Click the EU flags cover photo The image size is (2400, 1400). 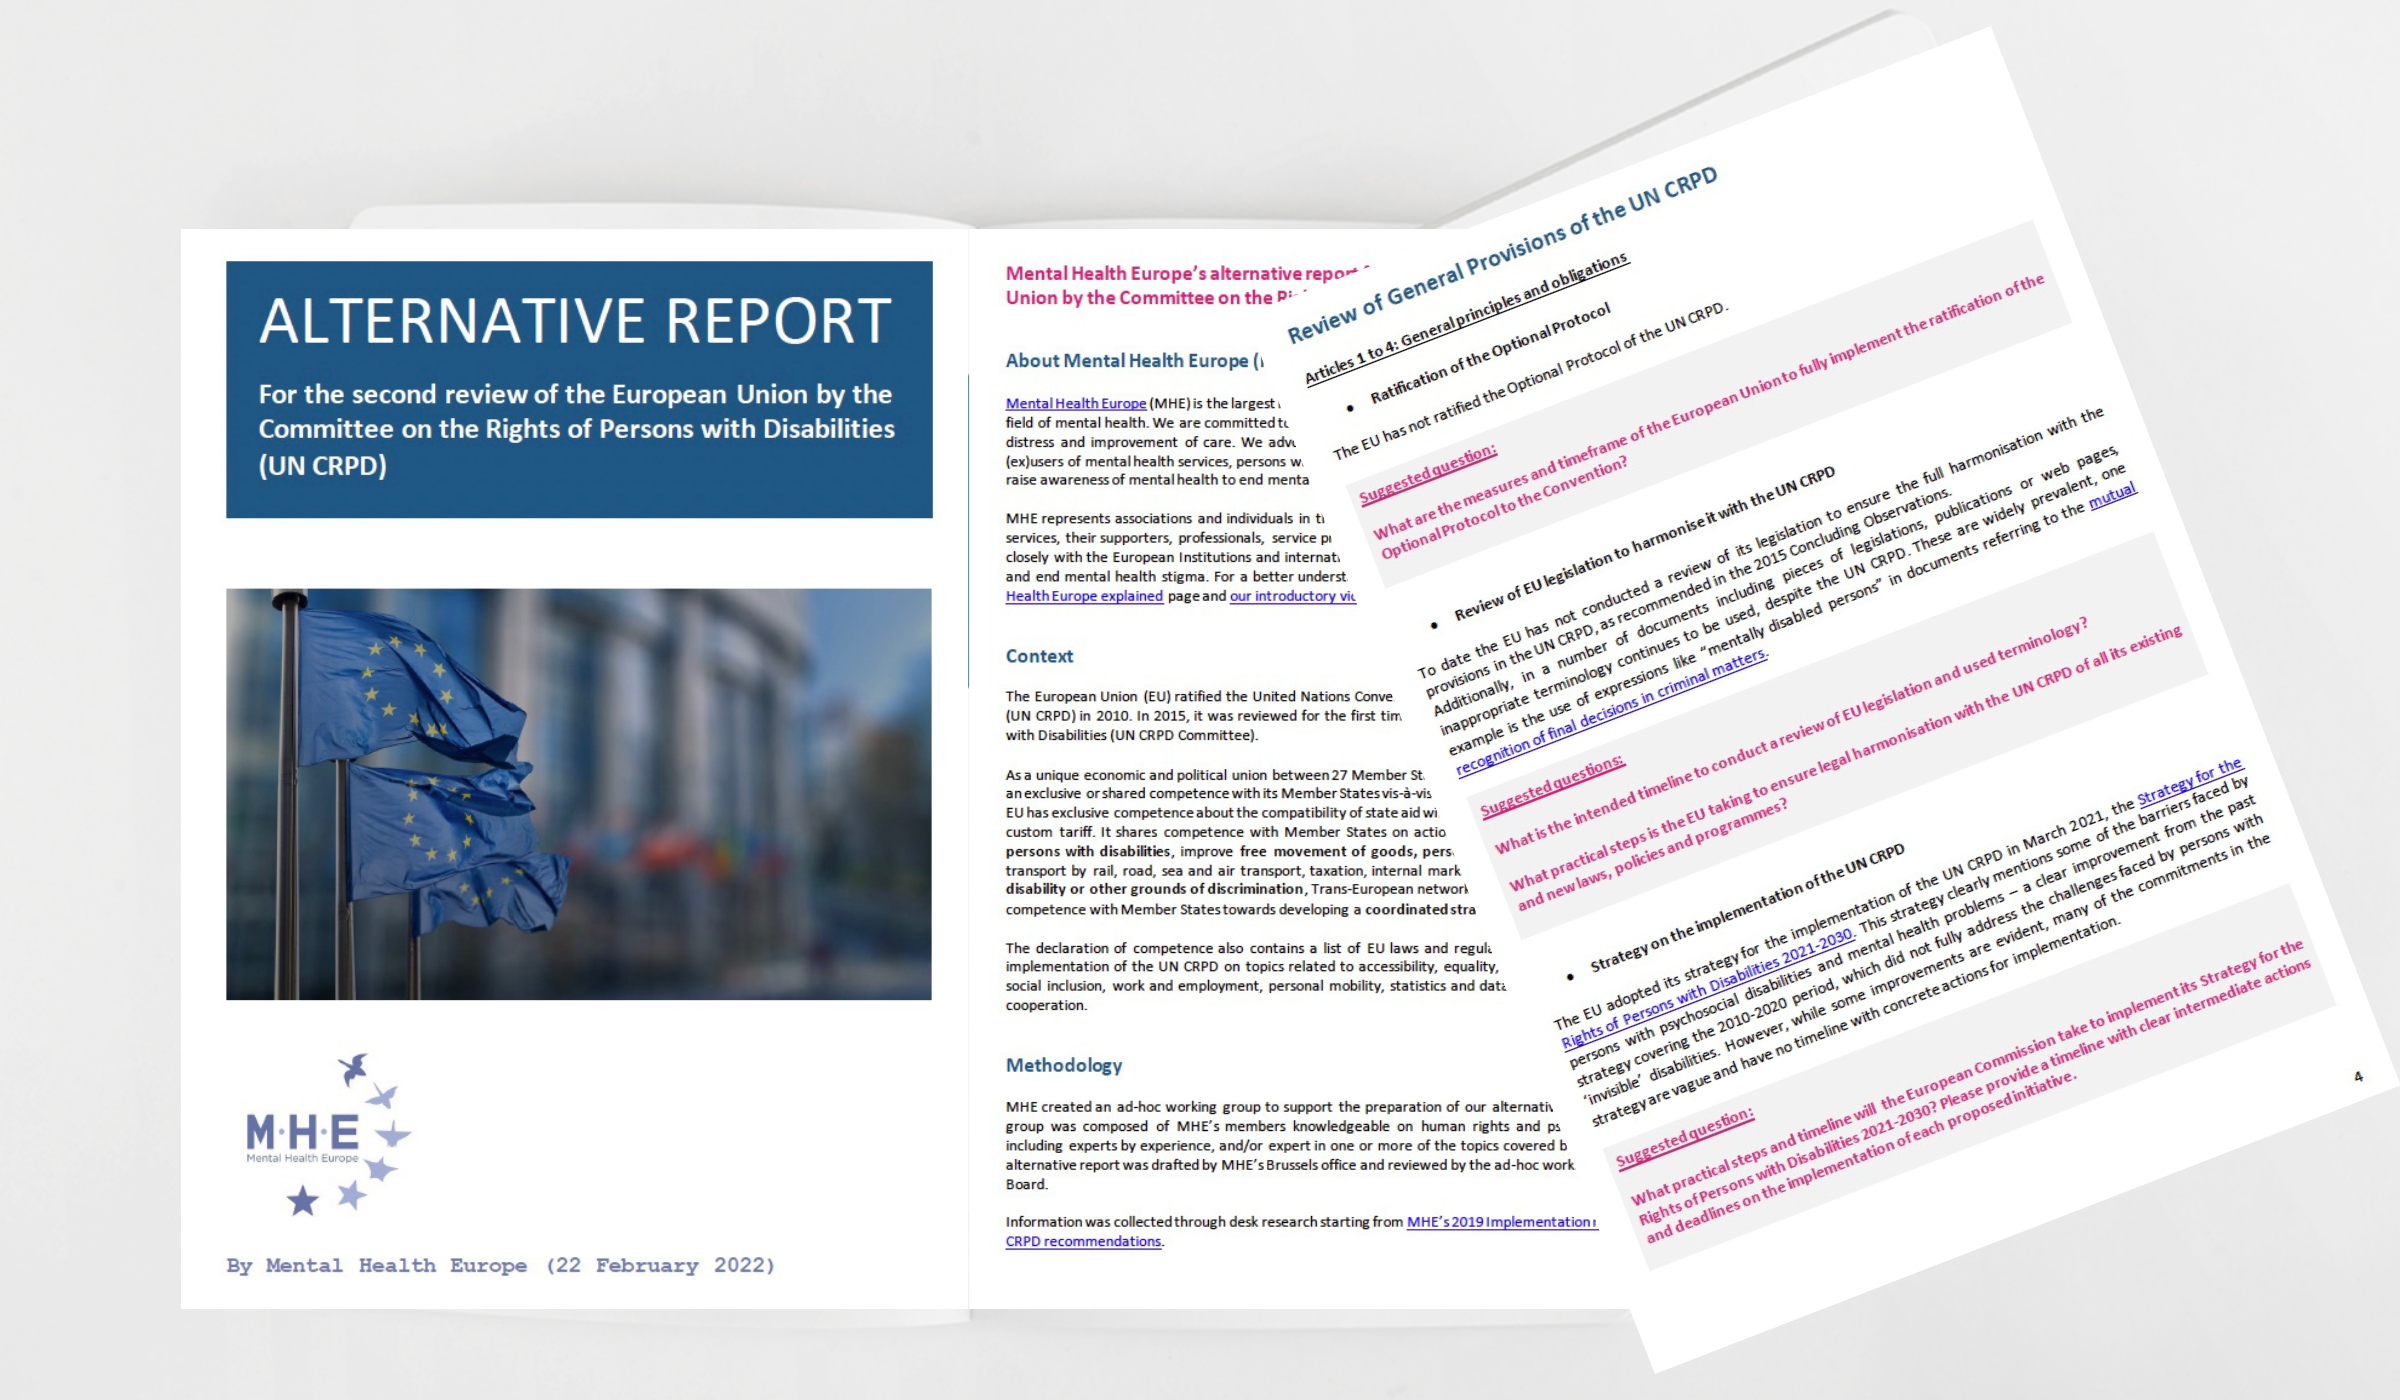point(579,794)
